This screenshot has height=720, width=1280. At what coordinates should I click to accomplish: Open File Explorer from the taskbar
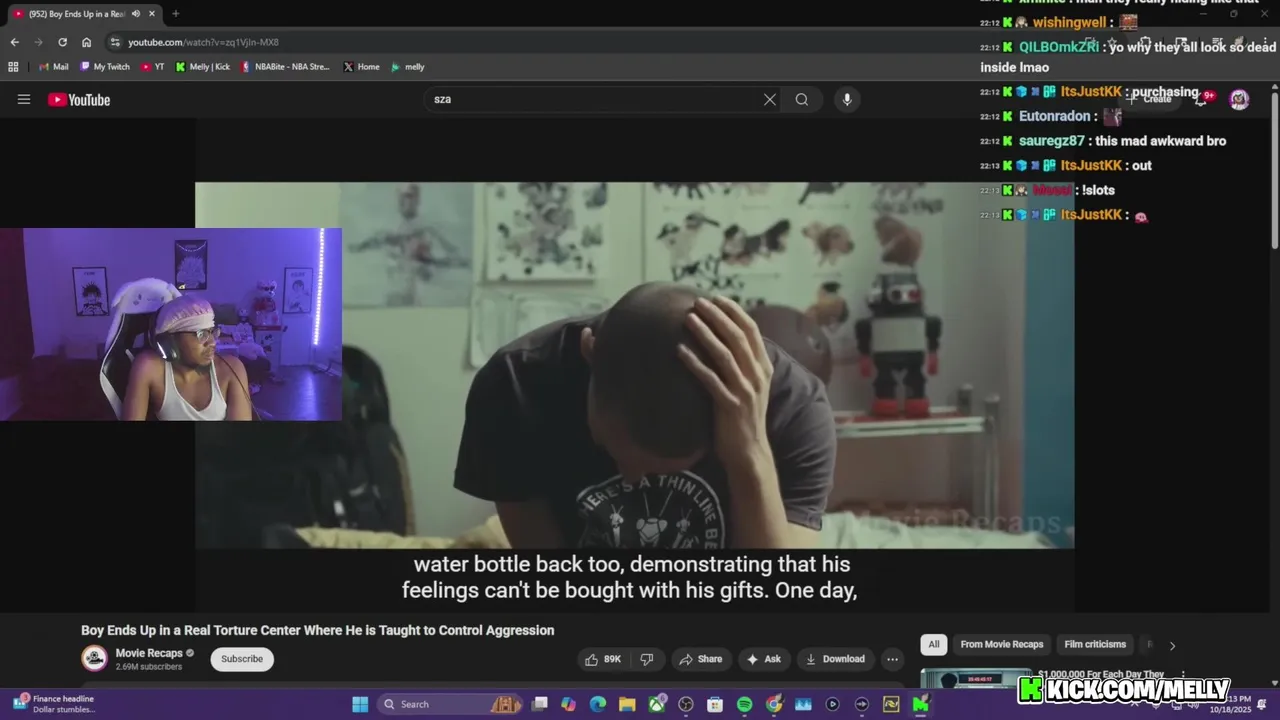tap(627, 704)
